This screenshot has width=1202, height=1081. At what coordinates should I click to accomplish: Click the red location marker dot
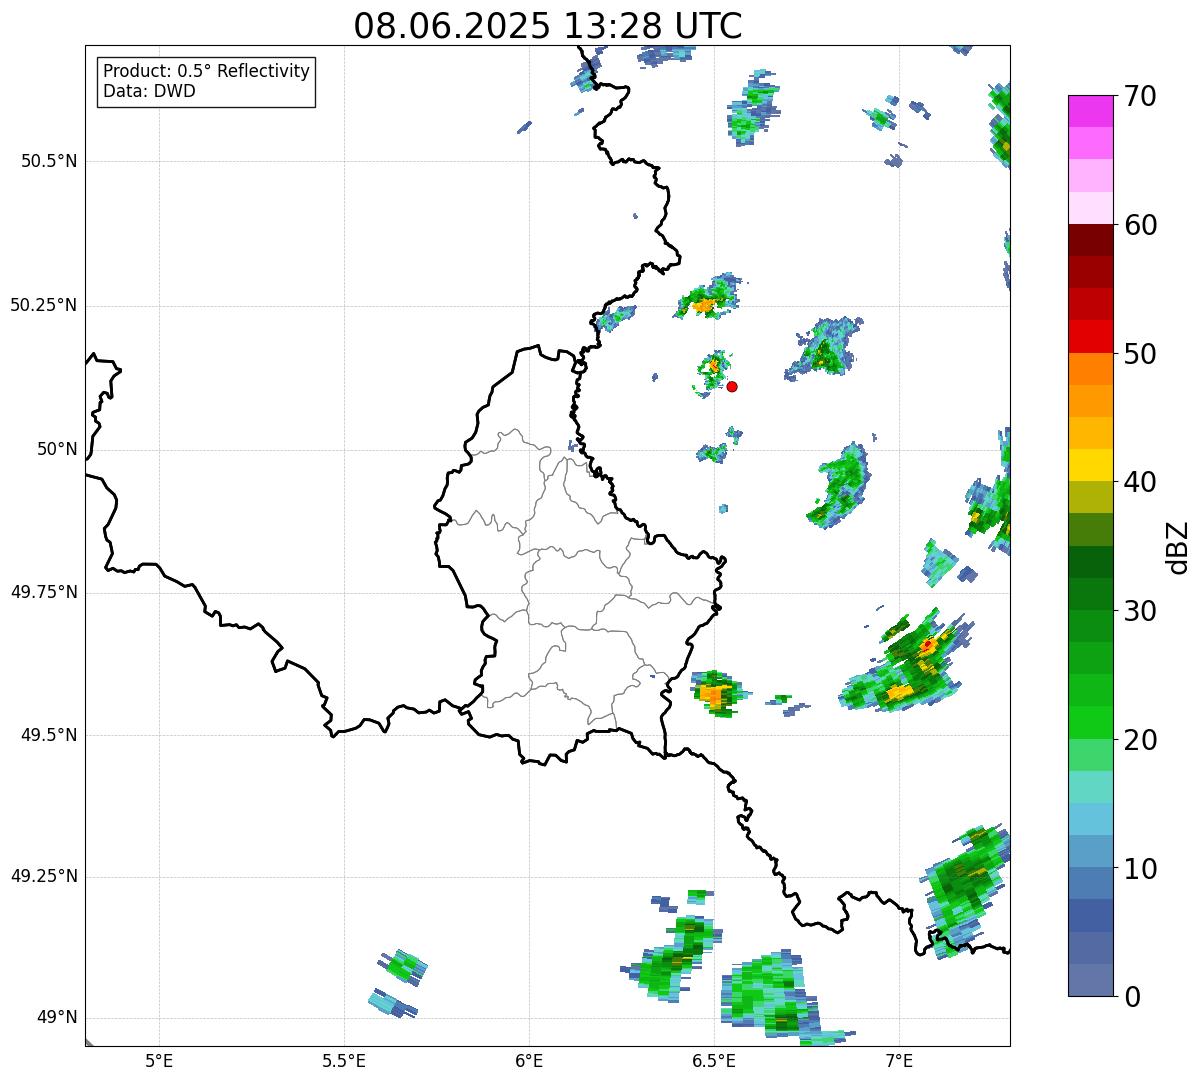pyautogui.click(x=732, y=386)
